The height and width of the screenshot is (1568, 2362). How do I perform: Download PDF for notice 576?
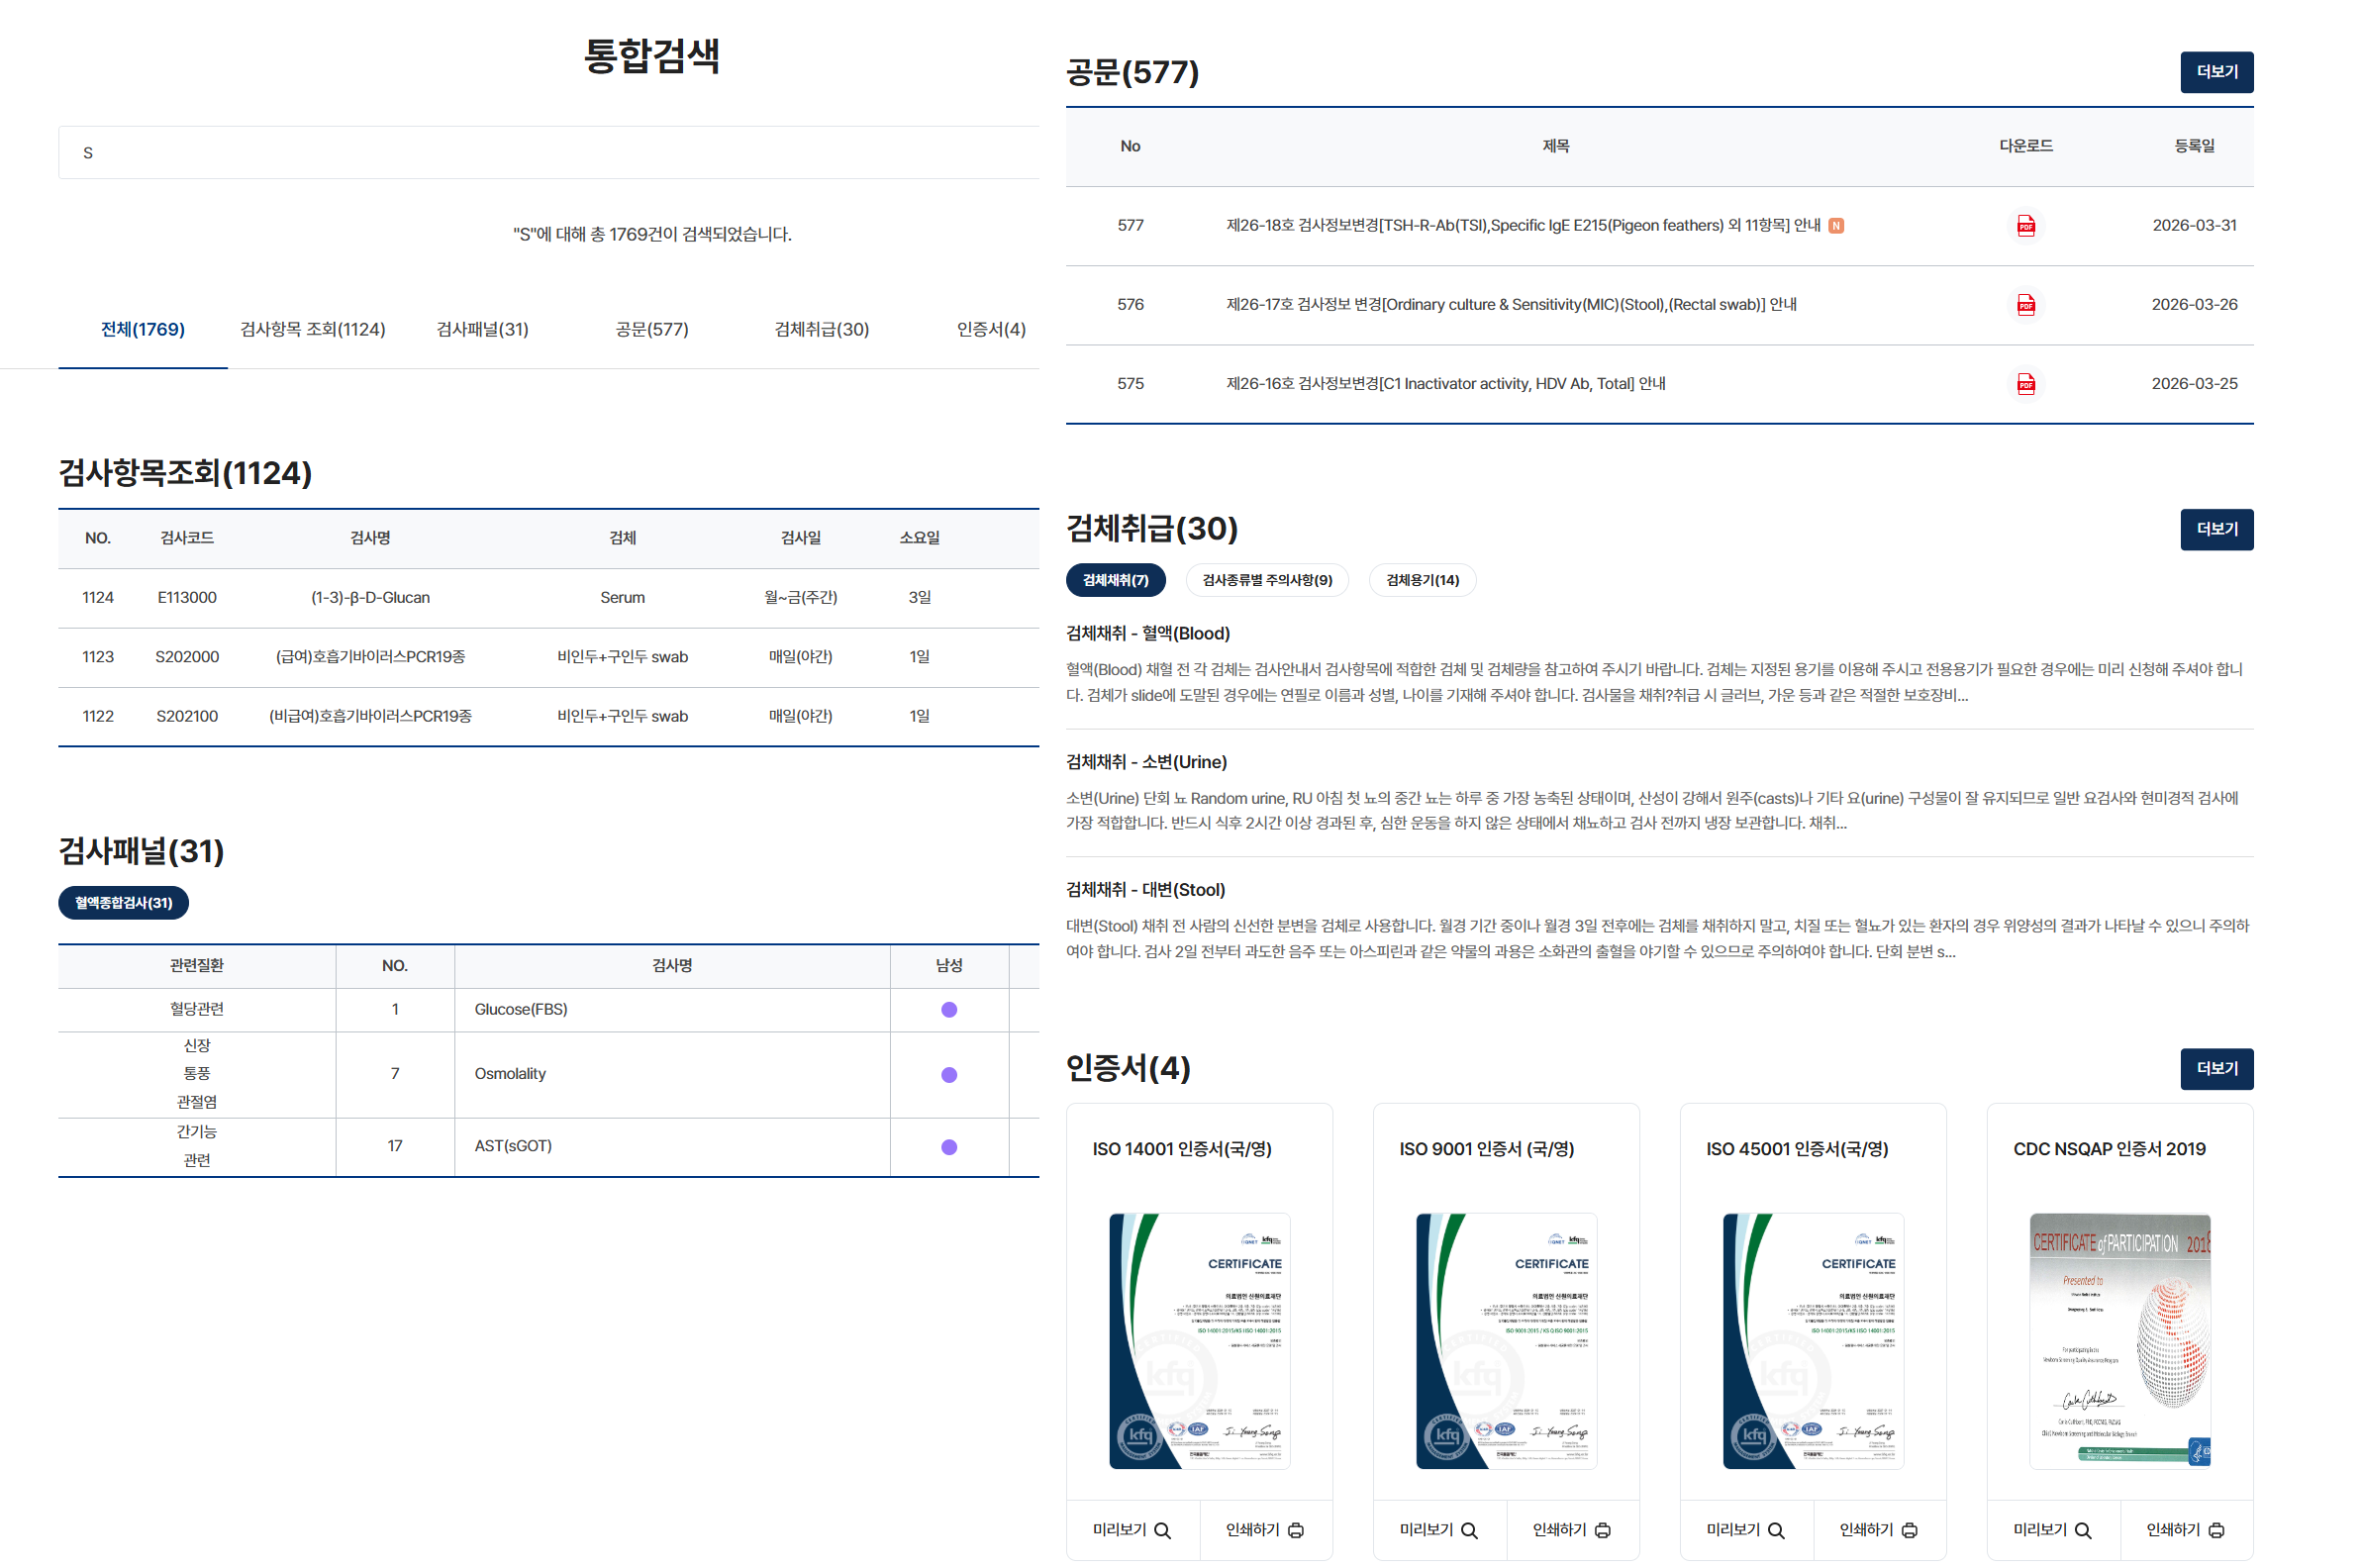point(2025,305)
